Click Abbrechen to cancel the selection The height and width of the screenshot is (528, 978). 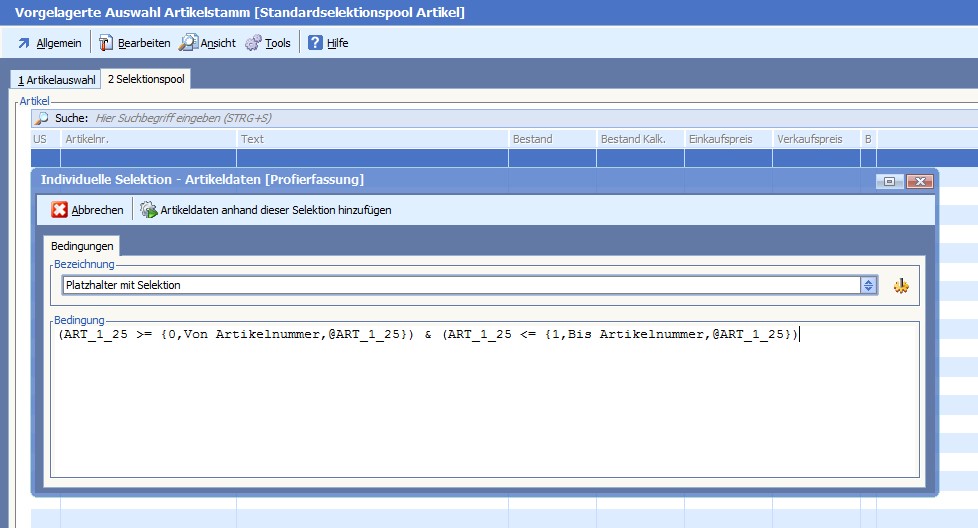(88, 210)
